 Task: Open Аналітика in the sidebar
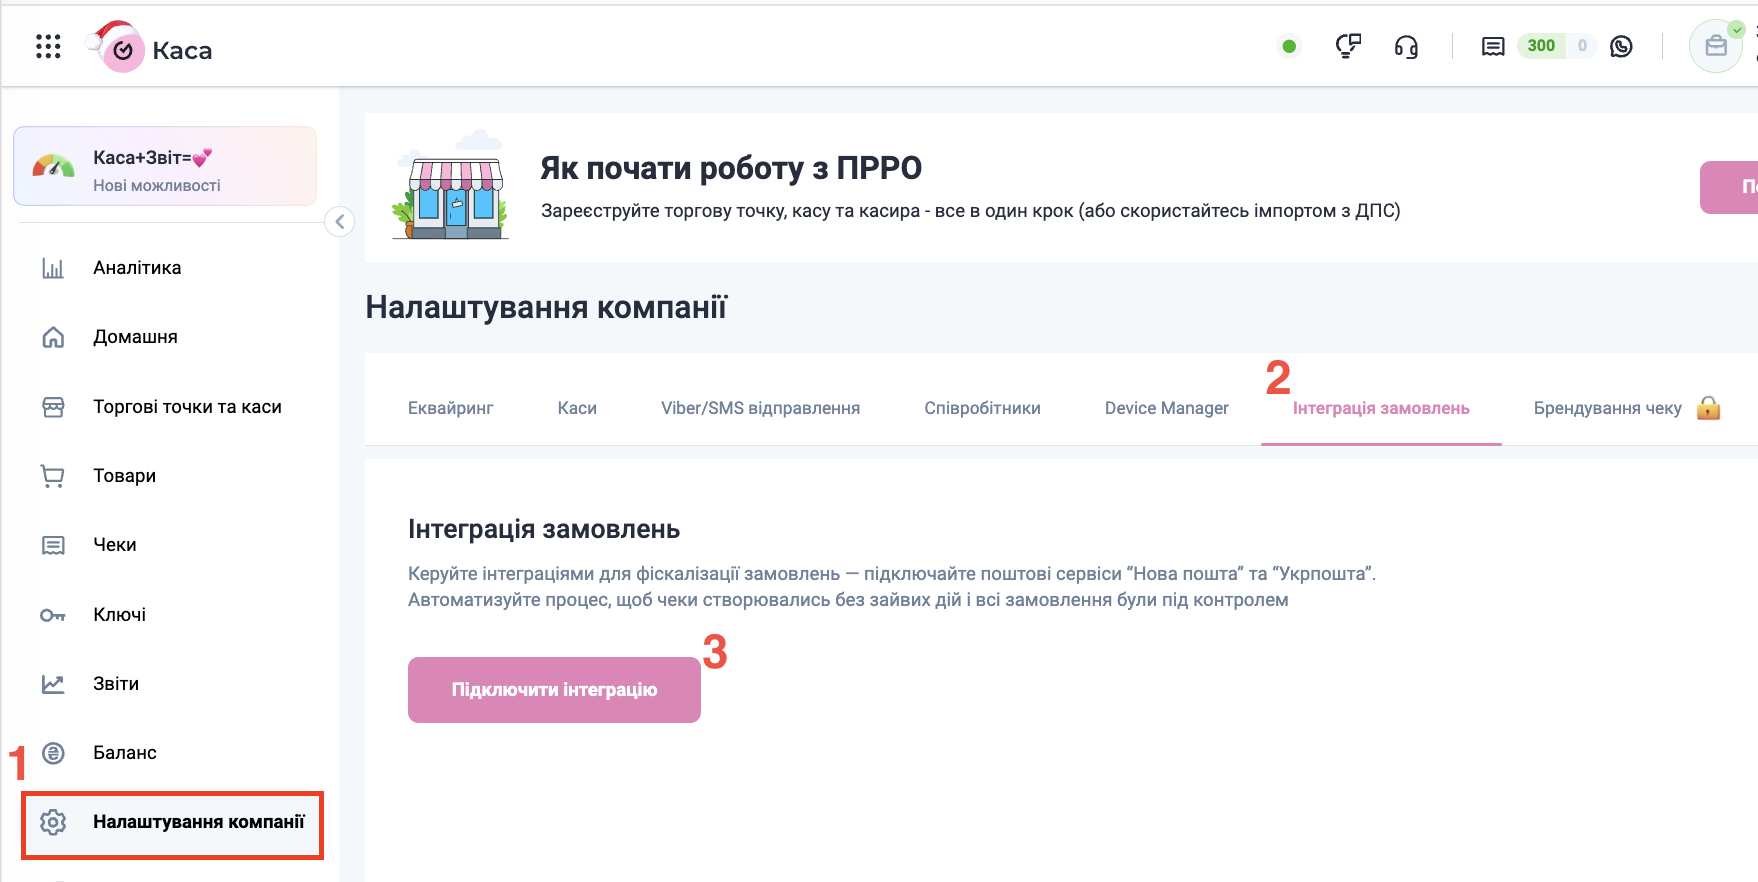137,268
